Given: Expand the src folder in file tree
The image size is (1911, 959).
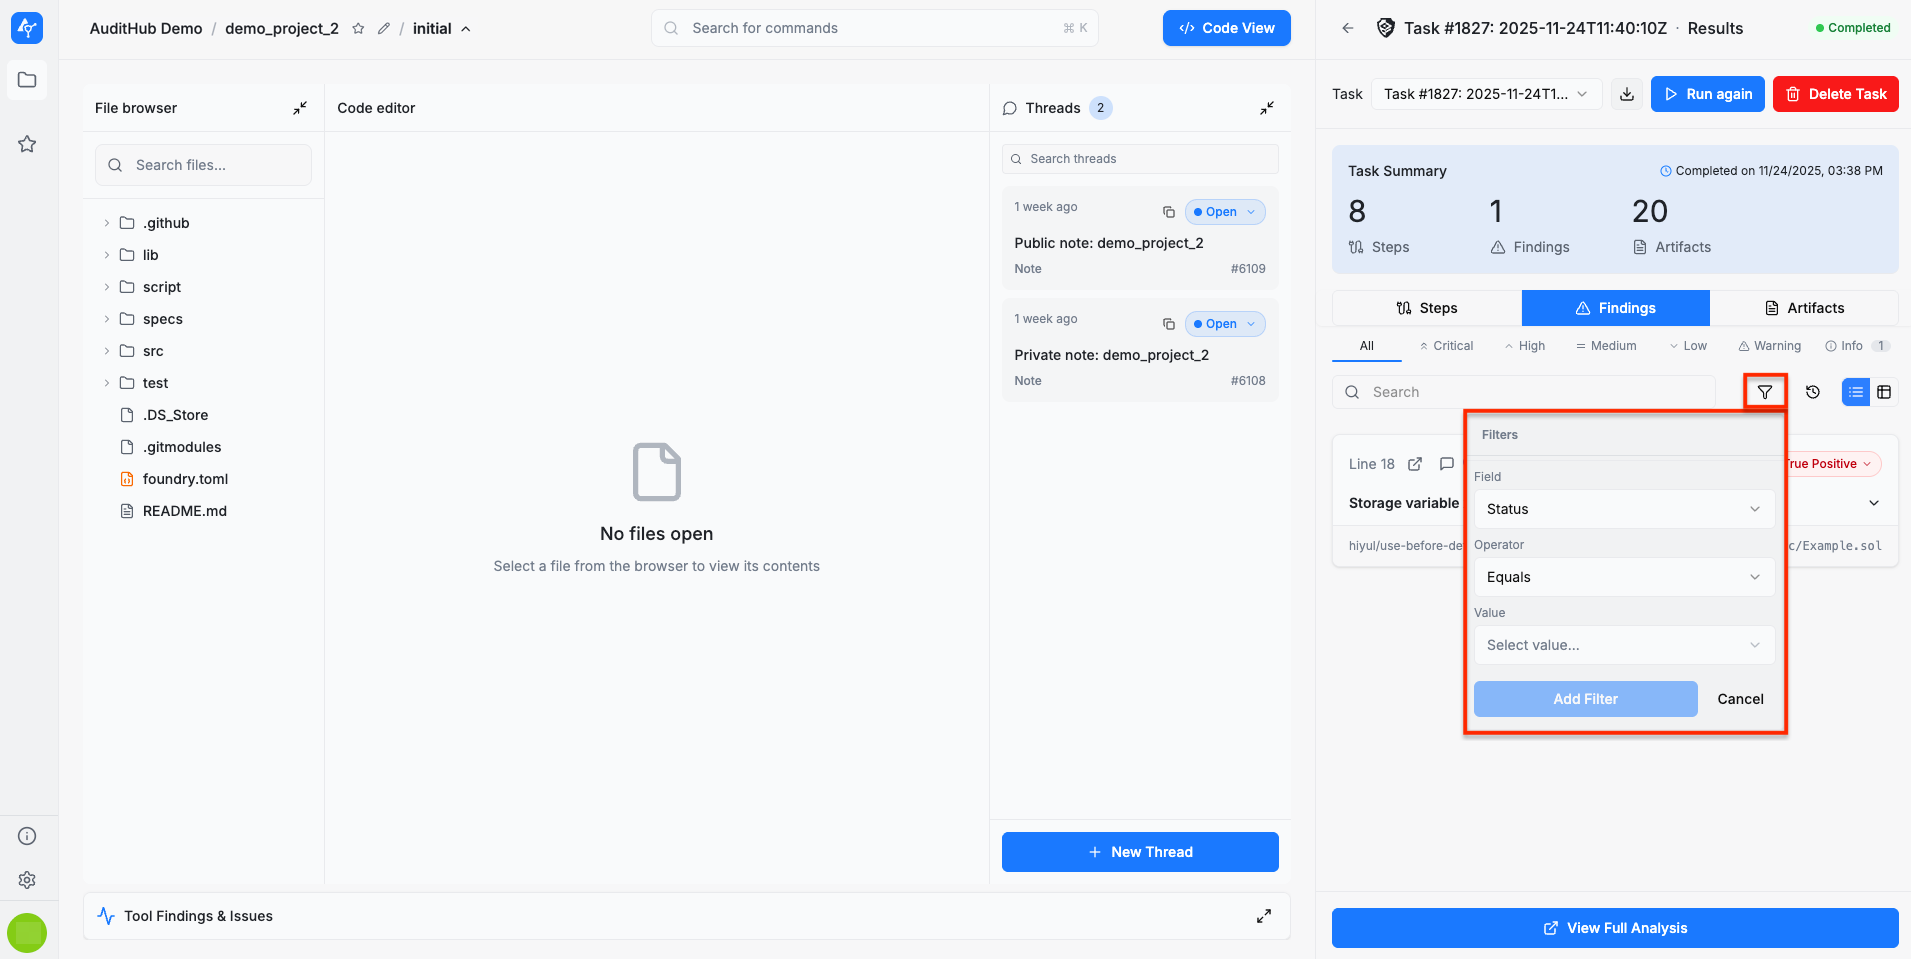Looking at the screenshot, I should [107, 351].
